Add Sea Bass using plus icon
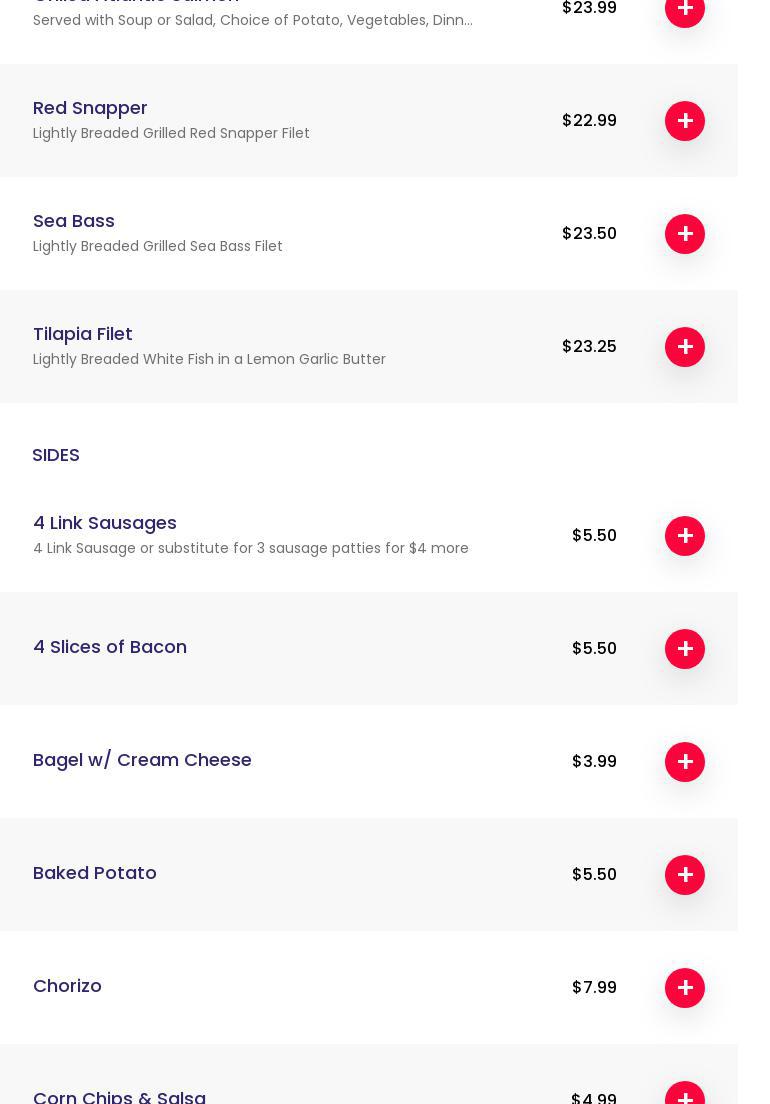Screen dimensions: 770x1104 click(685, 234)
